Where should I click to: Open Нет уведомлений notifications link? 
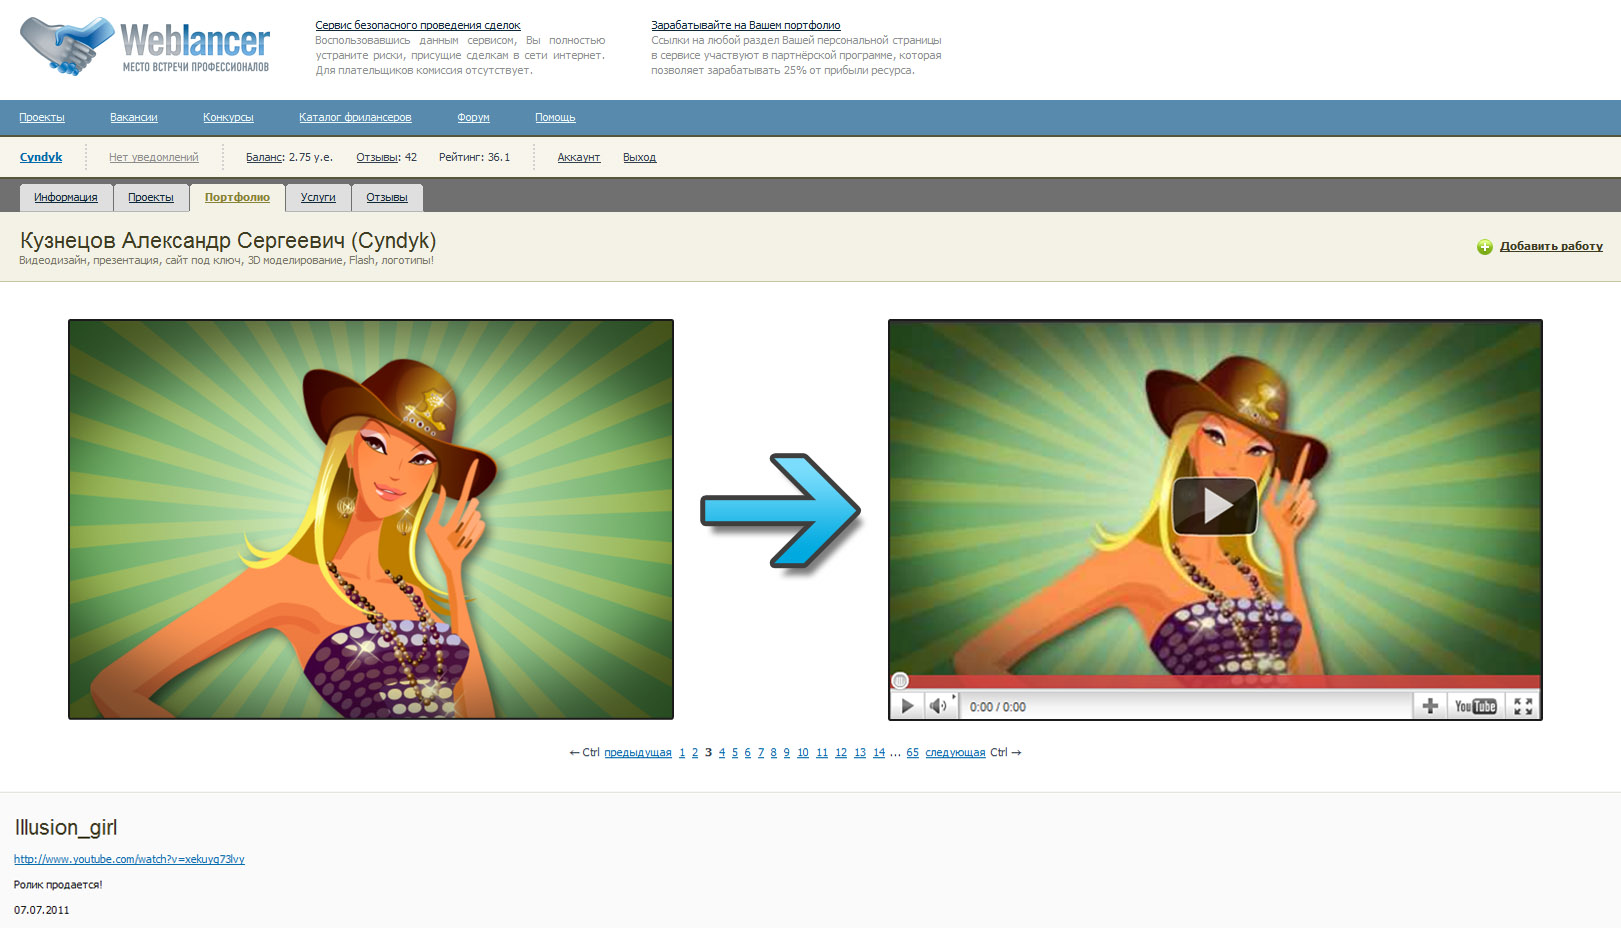(153, 157)
